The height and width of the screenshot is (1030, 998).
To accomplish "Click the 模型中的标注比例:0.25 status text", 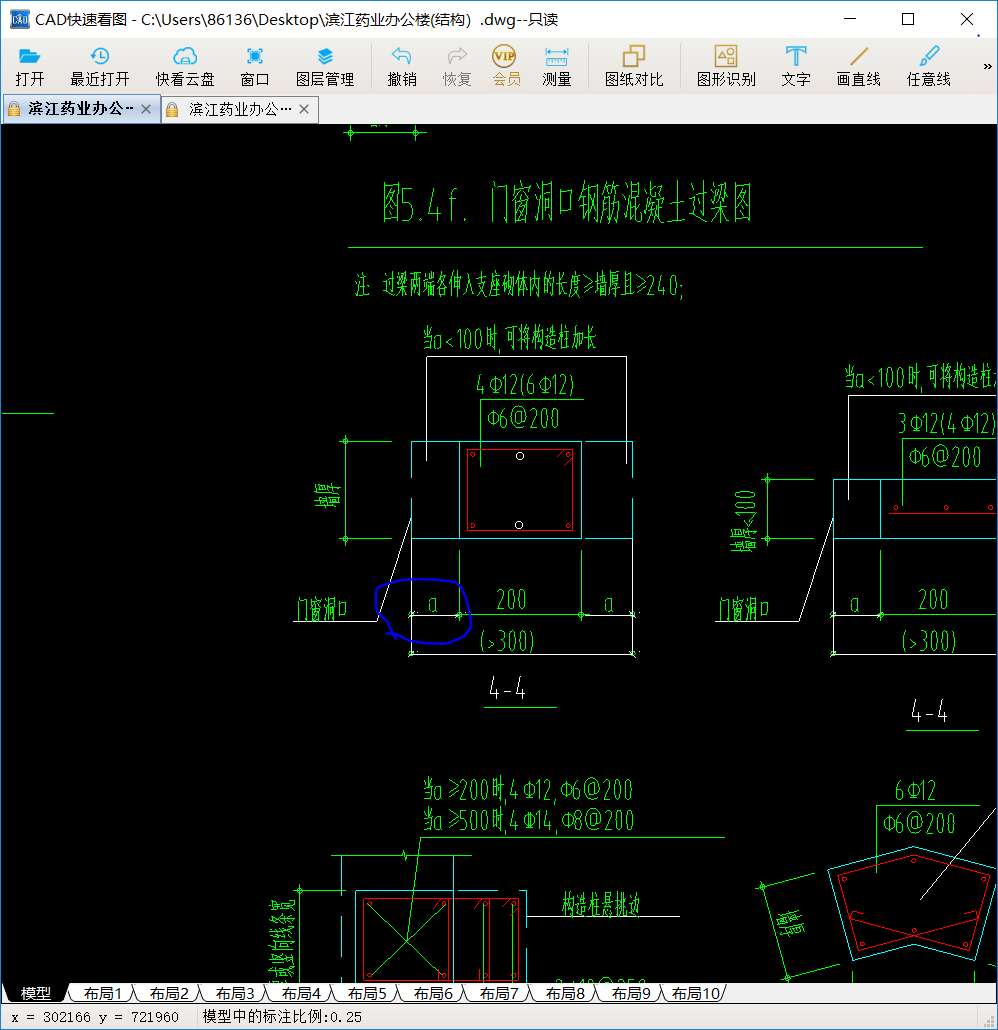I will pos(282,1017).
